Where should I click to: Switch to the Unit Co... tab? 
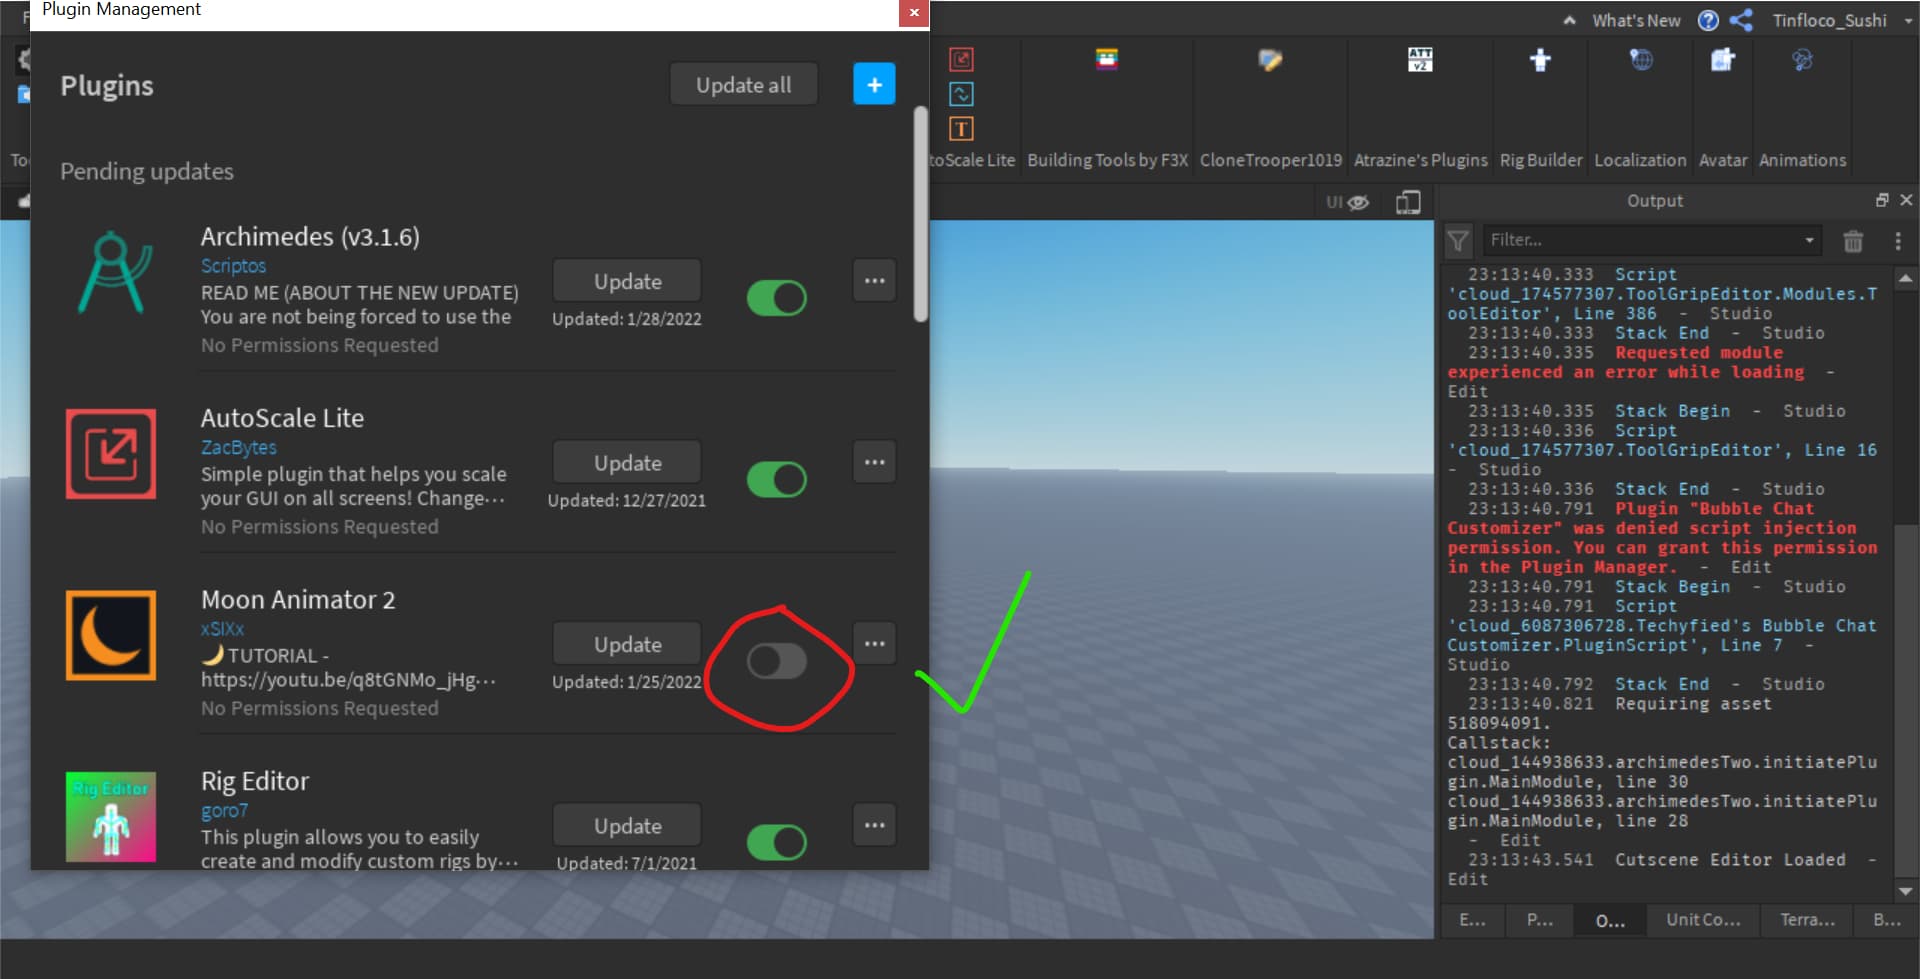[1702, 920]
